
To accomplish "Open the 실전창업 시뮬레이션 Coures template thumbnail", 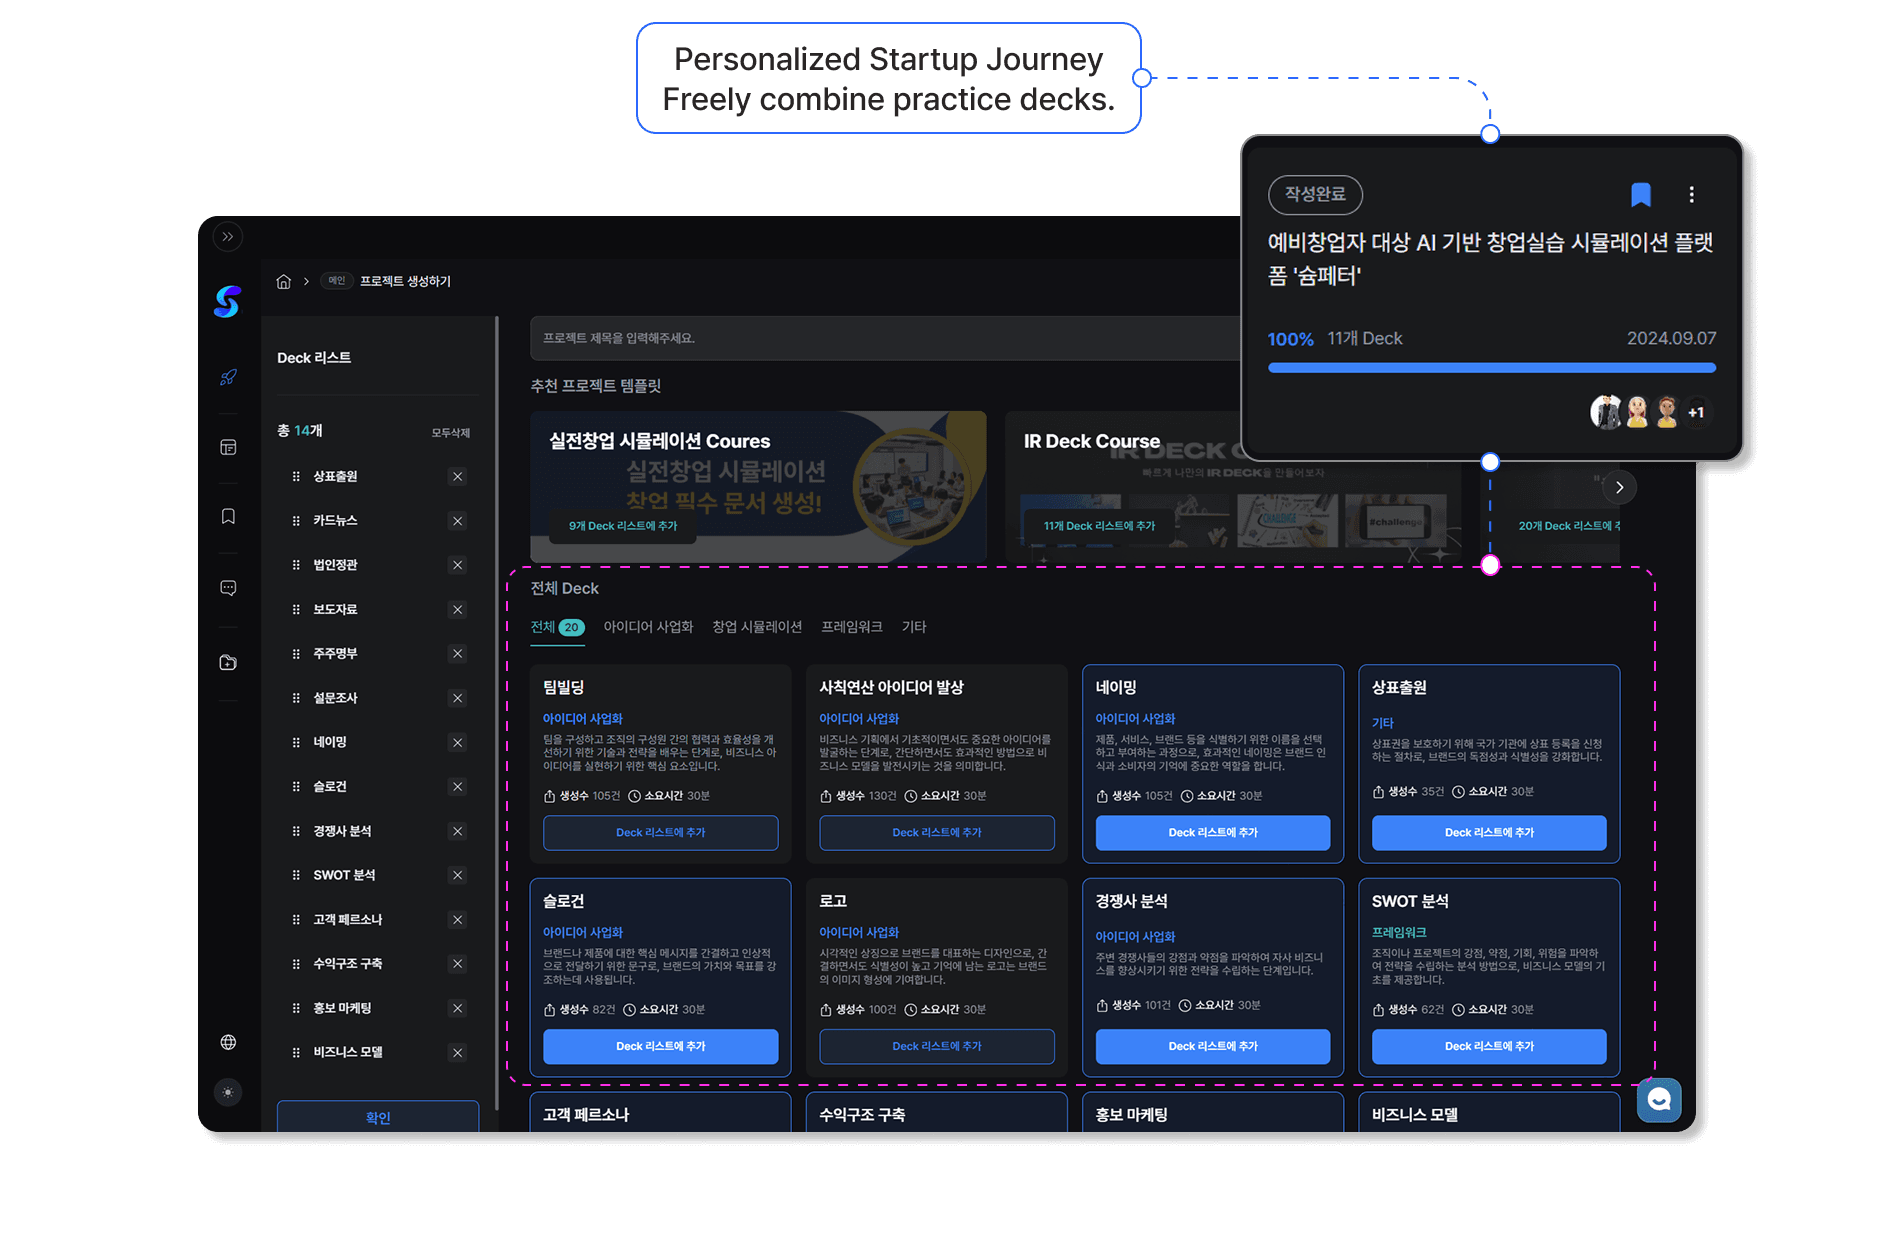I will (x=758, y=486).
